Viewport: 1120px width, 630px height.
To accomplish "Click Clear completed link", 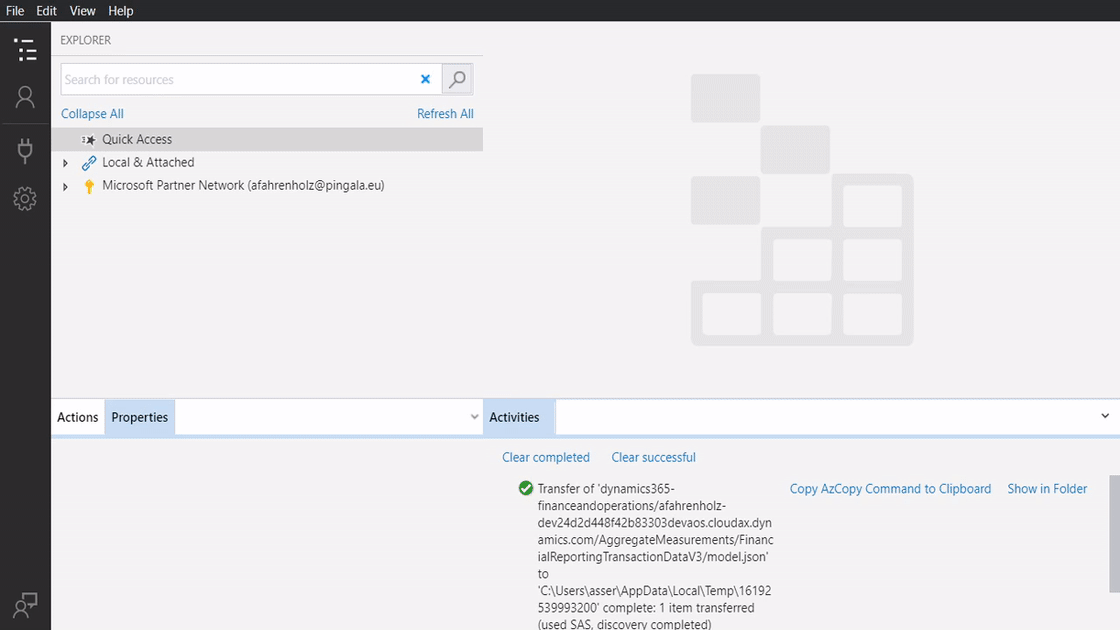I will 546,457.
